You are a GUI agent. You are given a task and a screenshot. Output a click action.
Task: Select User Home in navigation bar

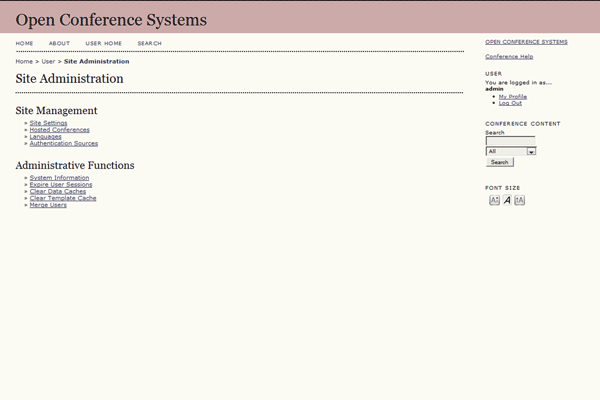pyautogui.click(x=103, y=44)
